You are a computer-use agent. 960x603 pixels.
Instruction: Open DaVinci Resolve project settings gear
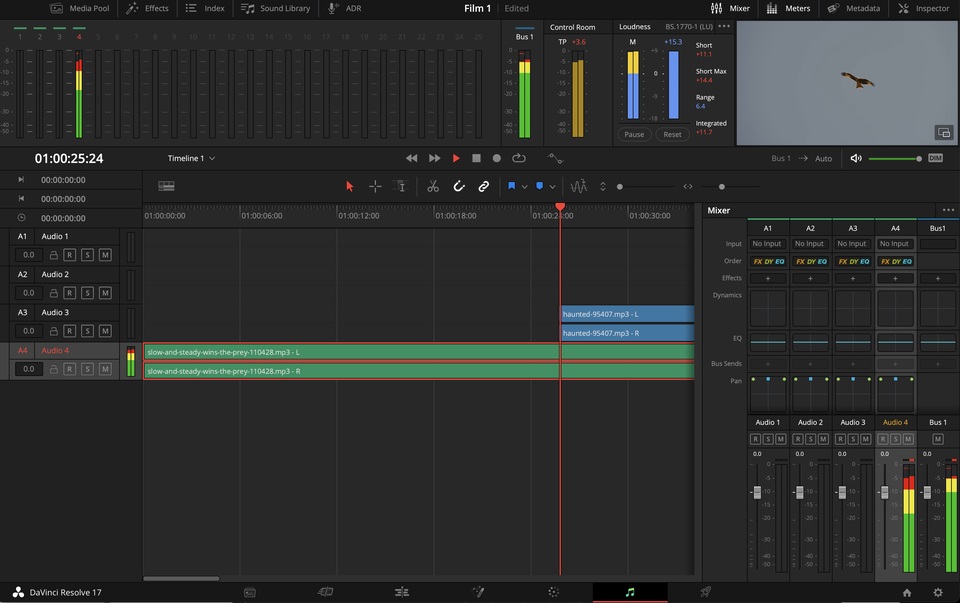tap(936, 591)
